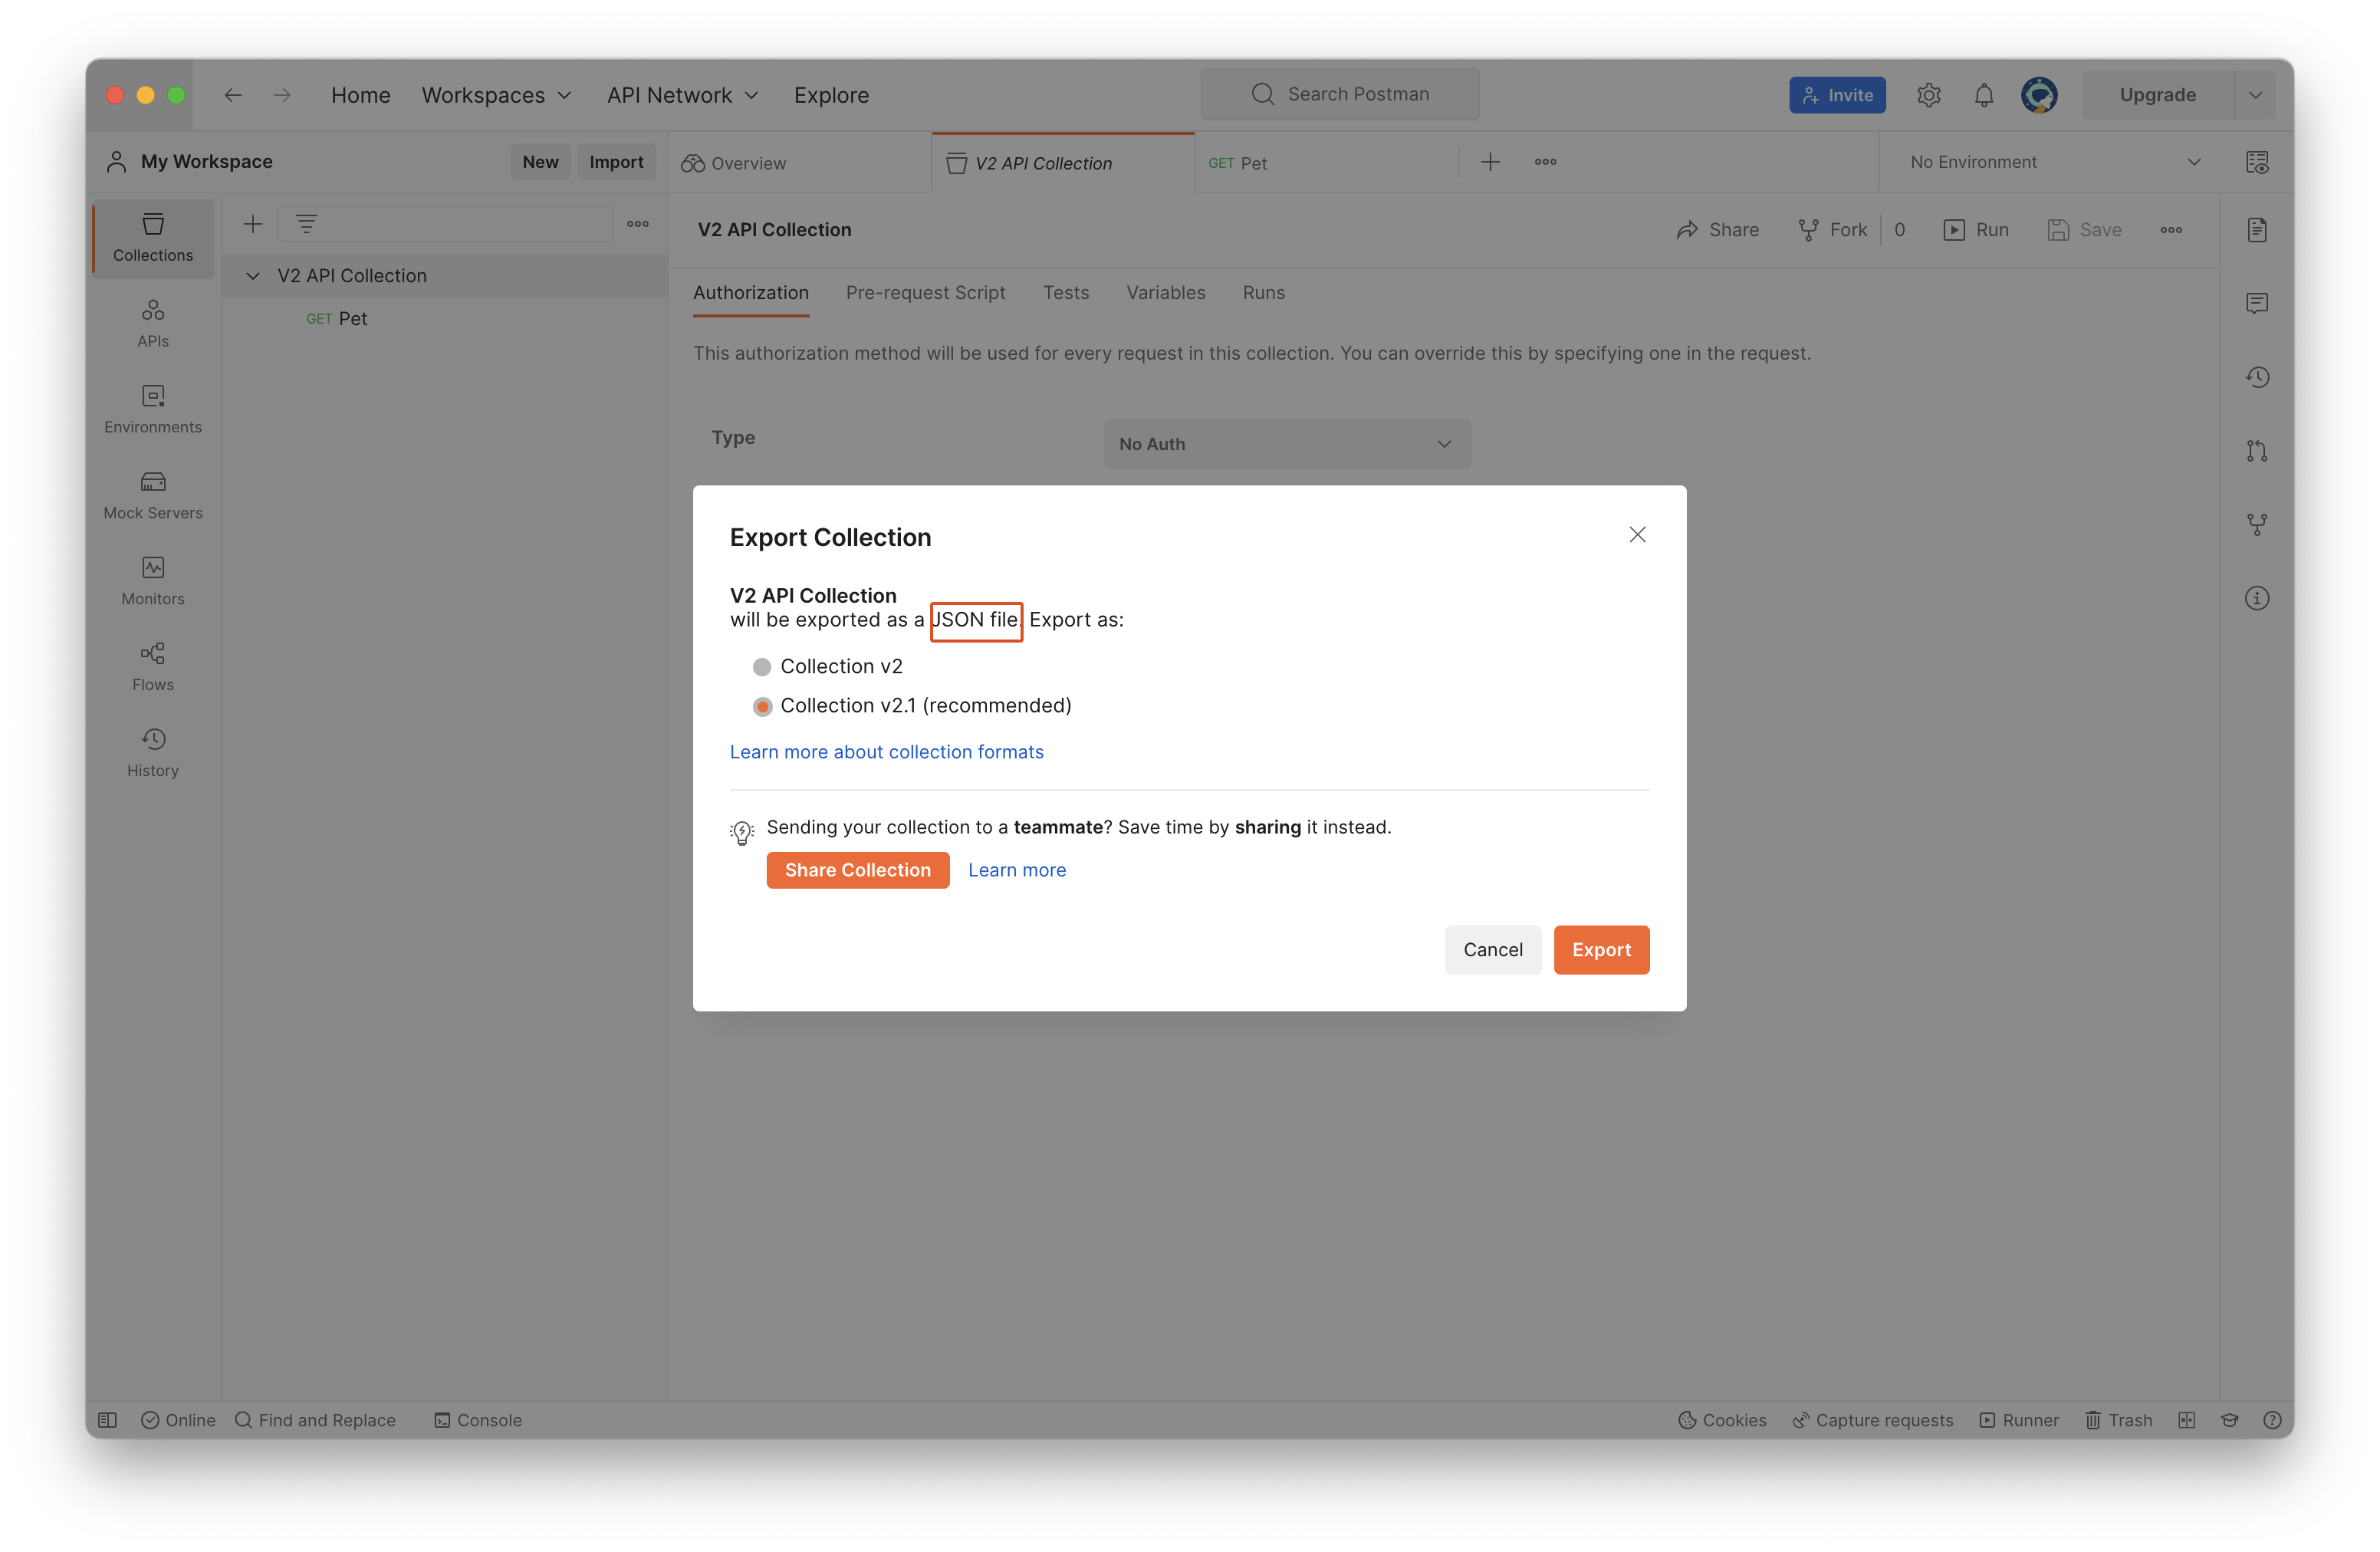Open the settings gear icon

coord(1929,95)
